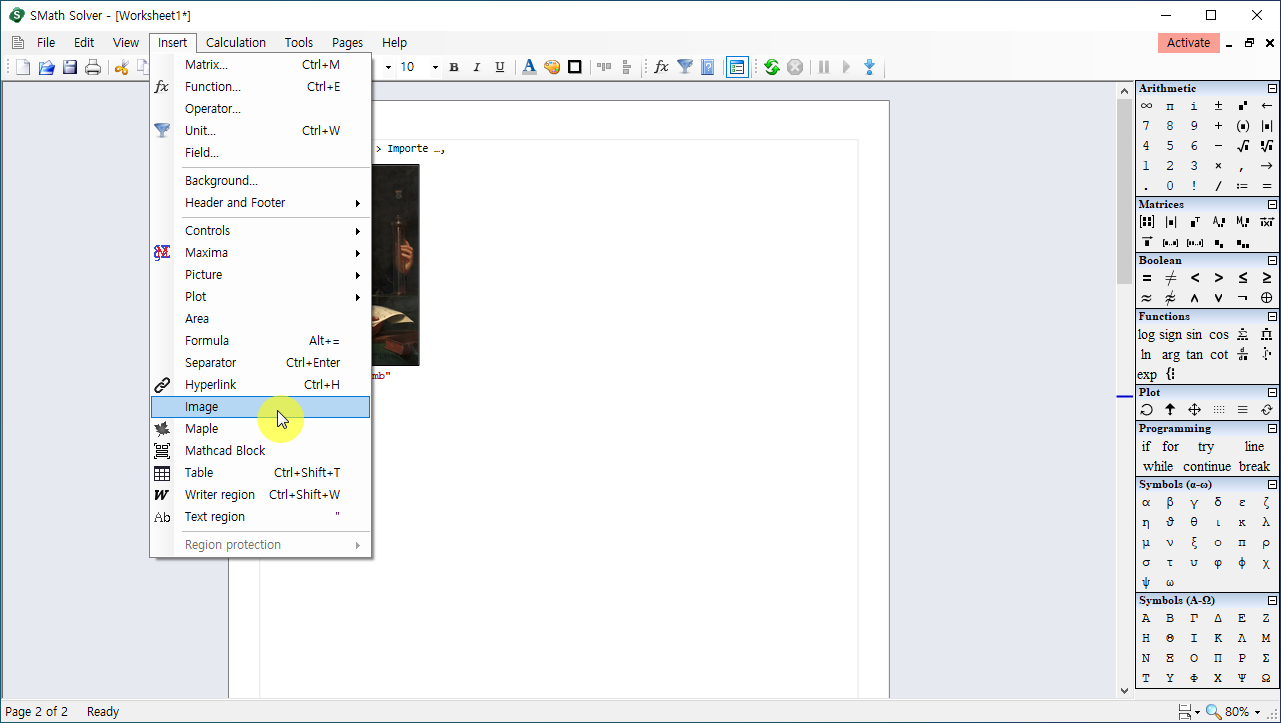The image size is (1281, 723).
Task: Click the imported picture on worksheet
Action: click(x=395, y=265)
